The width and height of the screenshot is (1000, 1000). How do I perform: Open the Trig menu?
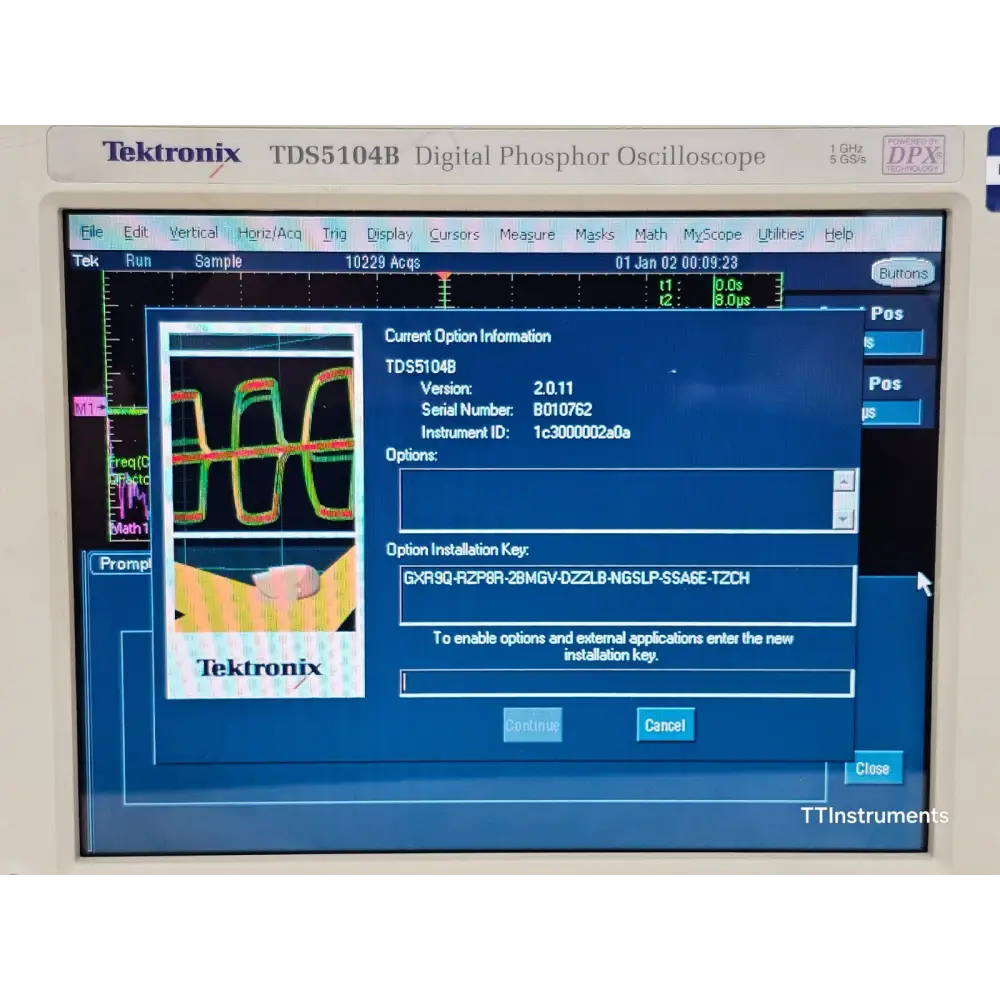334,234
